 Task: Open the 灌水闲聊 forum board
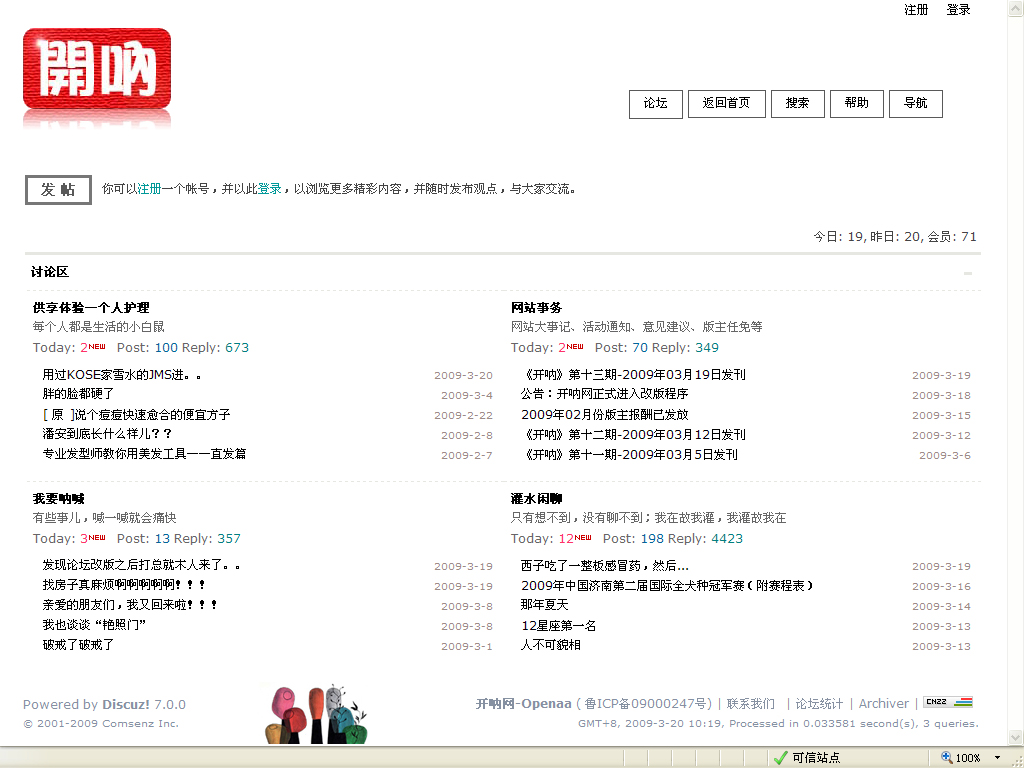[x=536, y=498]
